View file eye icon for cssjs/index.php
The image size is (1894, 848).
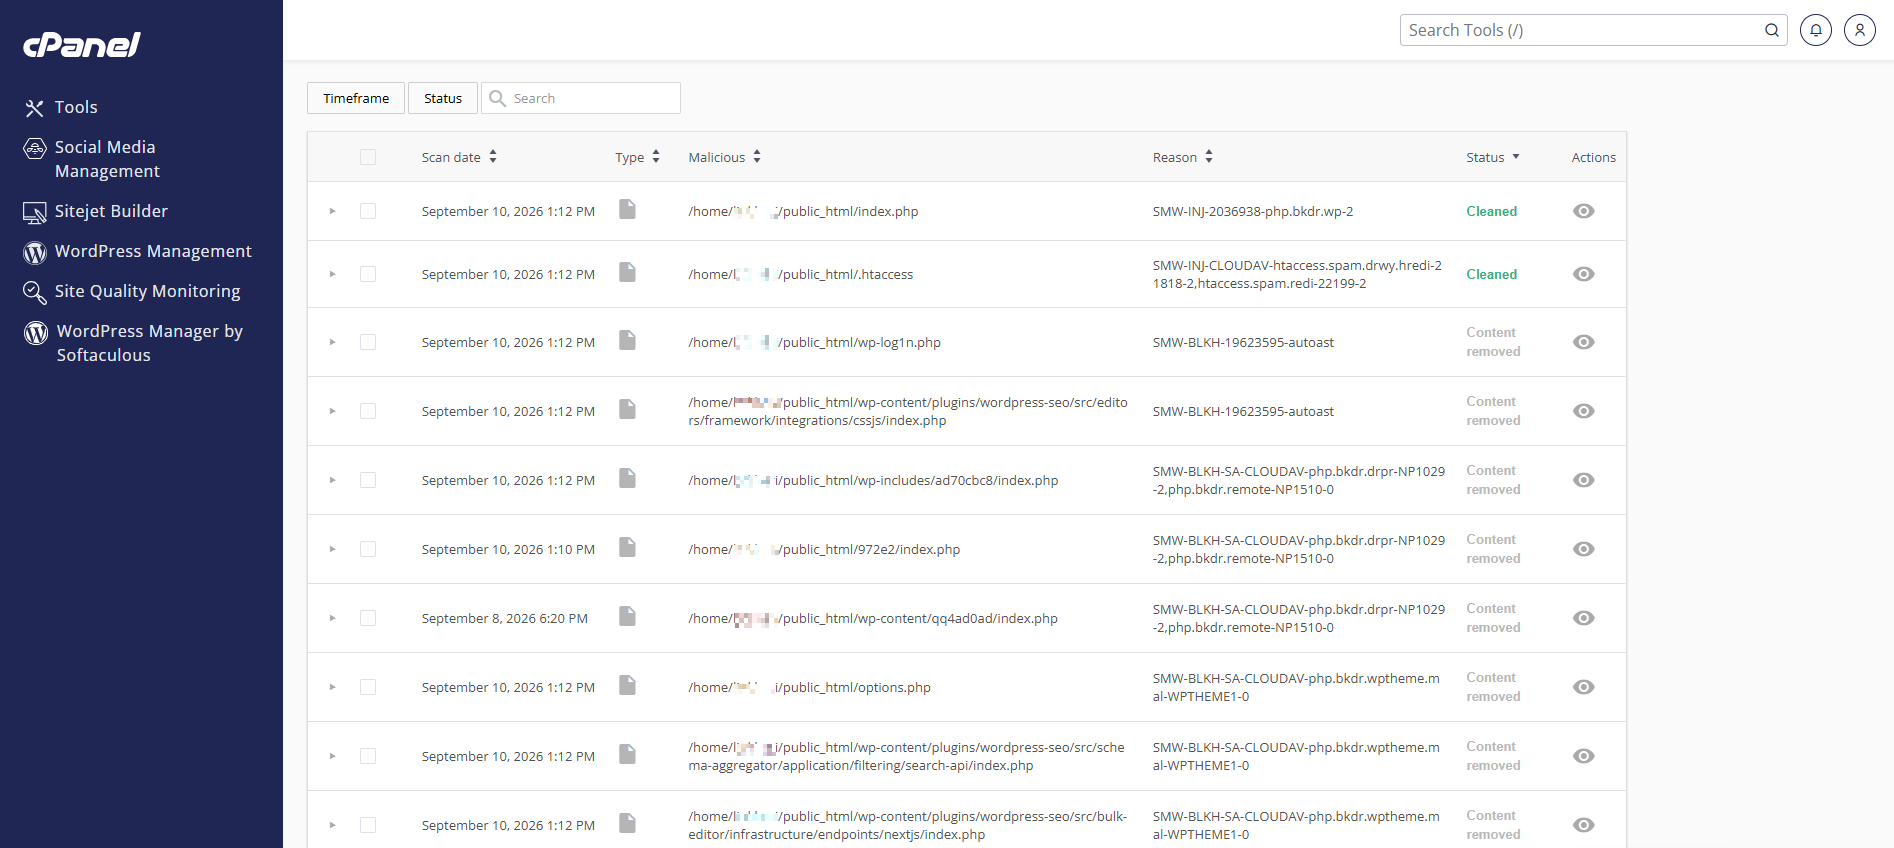tap(1583, 411)
